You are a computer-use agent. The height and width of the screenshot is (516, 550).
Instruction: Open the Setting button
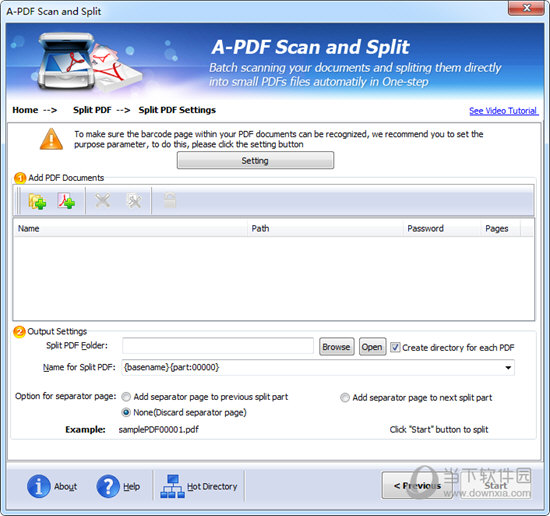pos(255,161)
